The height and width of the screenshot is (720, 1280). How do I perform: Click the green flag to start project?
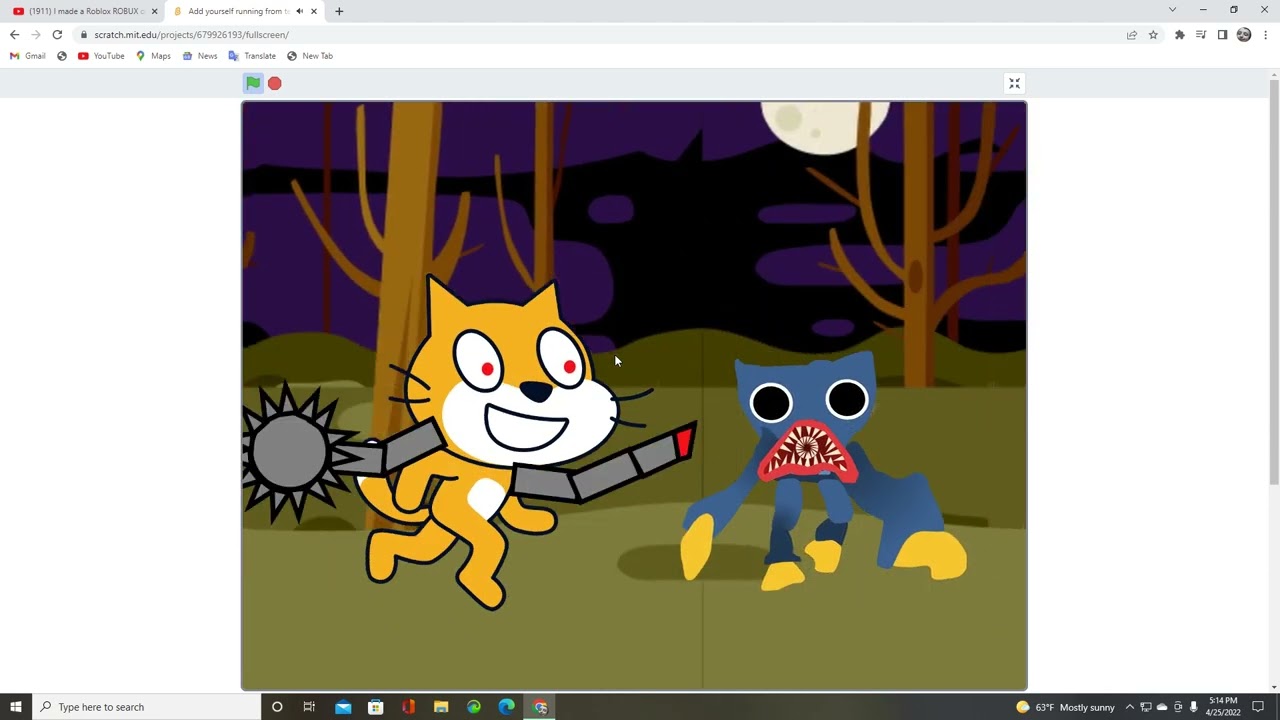coord(253,84)
